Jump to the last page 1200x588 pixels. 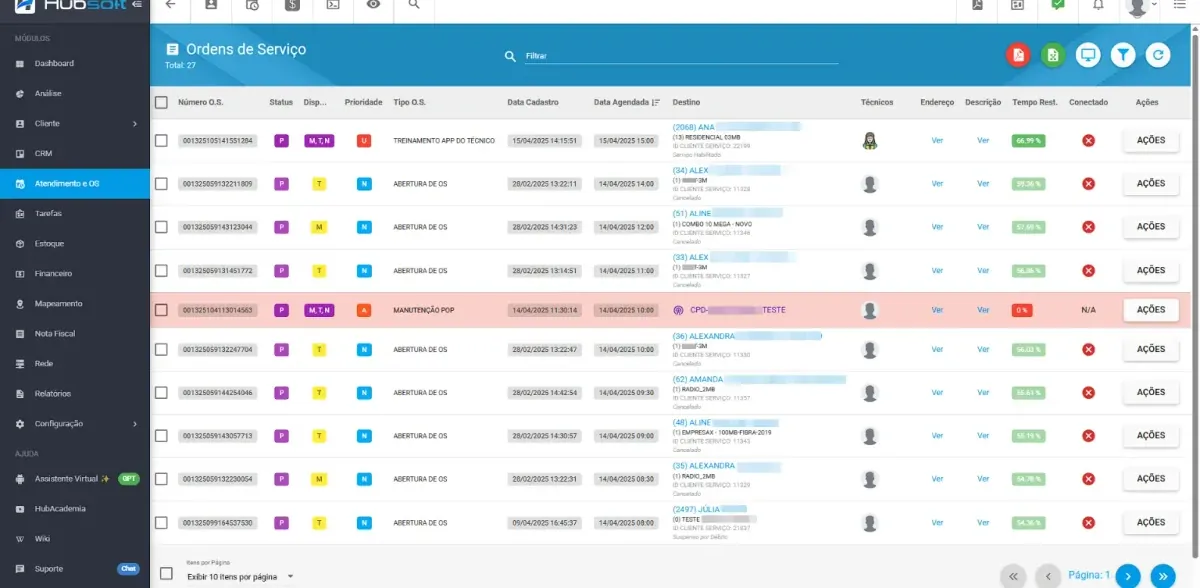pos(1162,575)
